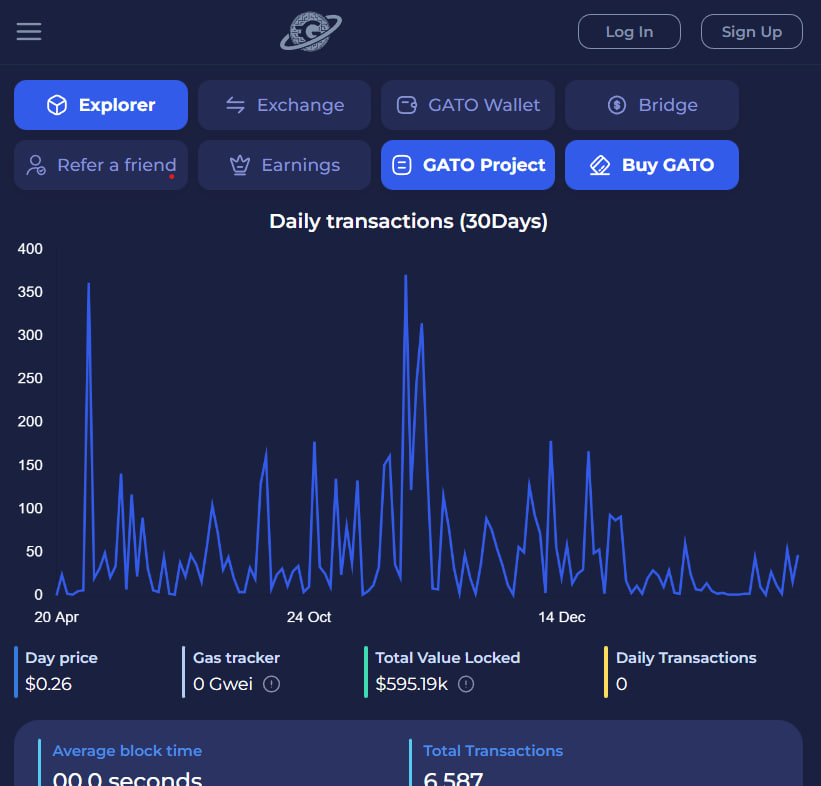The height and width of the screenshot is (786, 821).
Task: Click the 20 Apr axis label
Action: [56, 617]
